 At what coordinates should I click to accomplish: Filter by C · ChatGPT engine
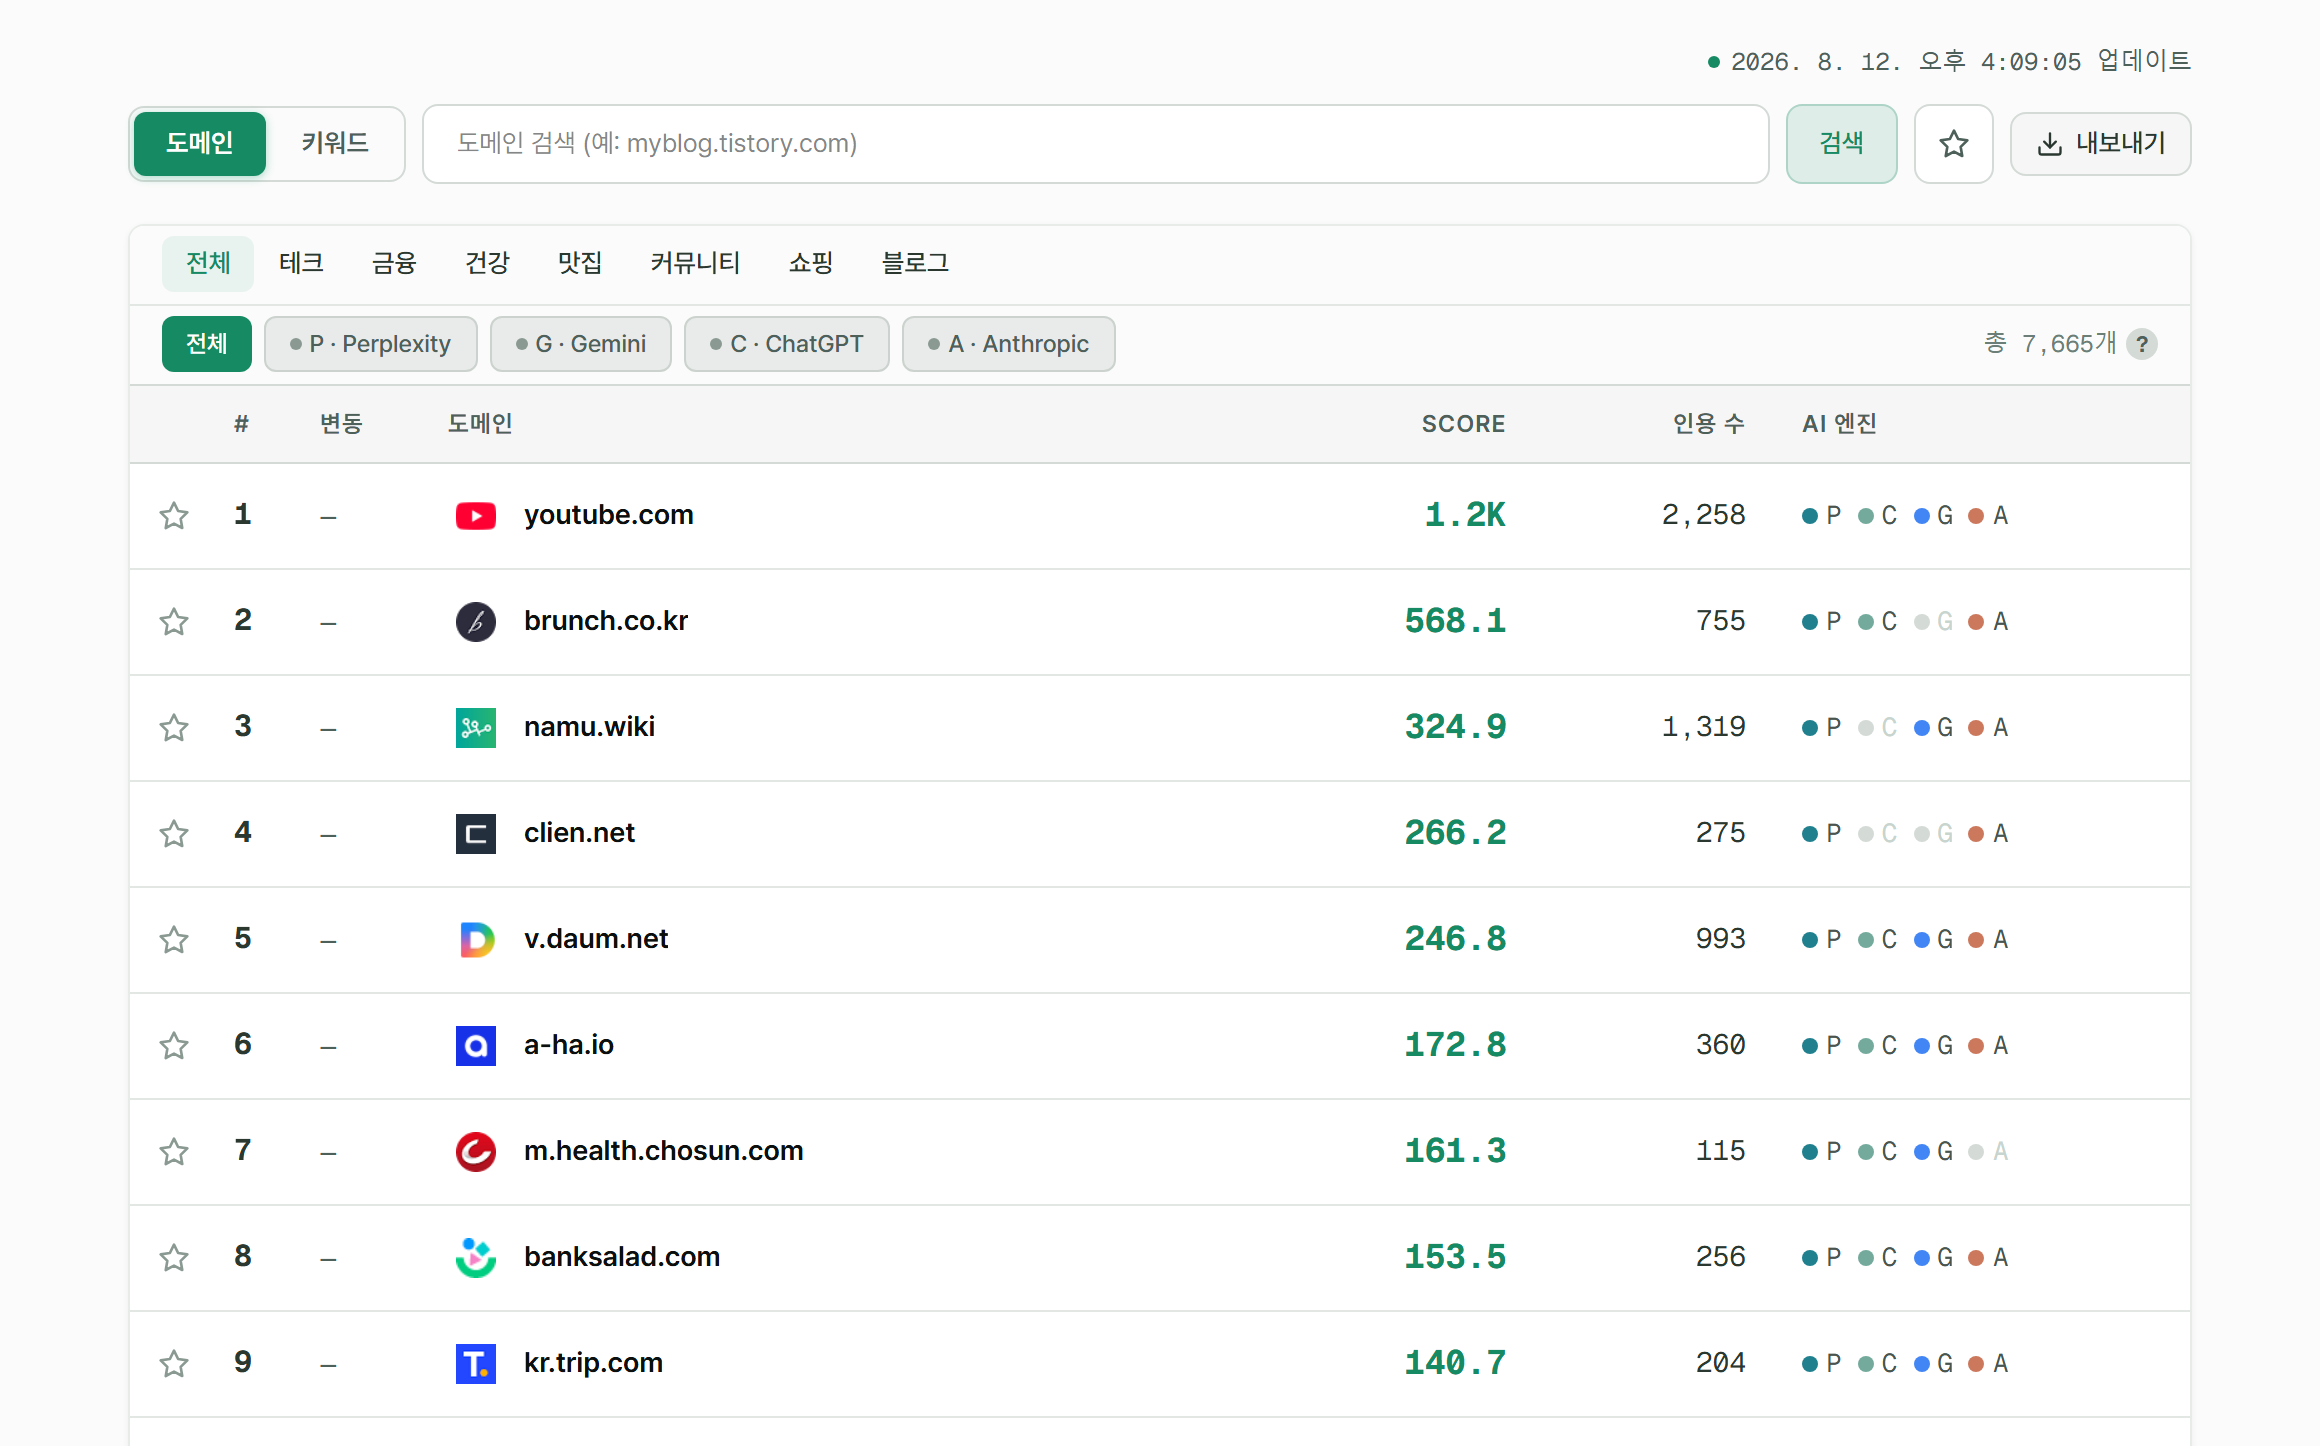787,344
